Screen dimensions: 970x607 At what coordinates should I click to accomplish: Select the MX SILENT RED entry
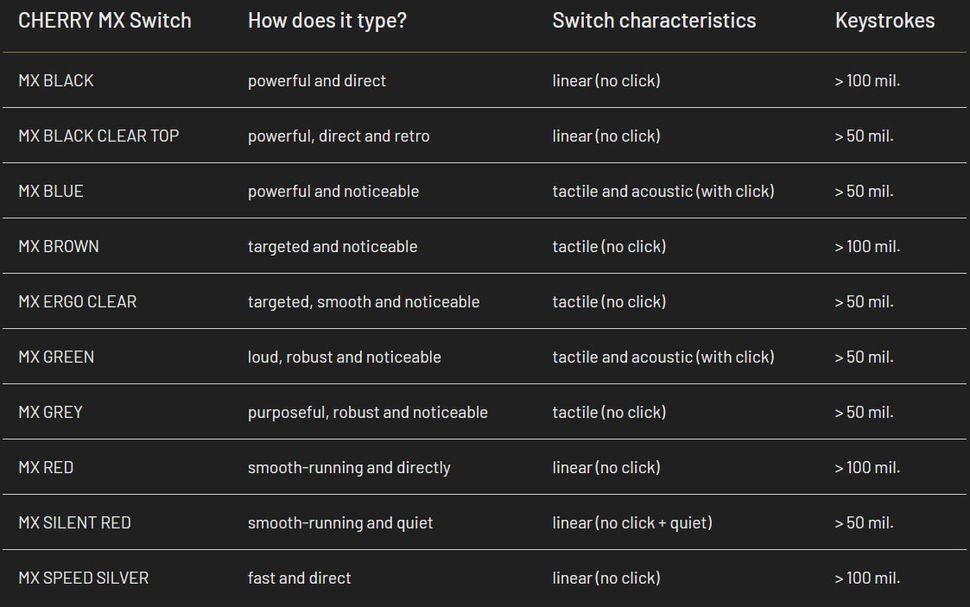[75, 523]
